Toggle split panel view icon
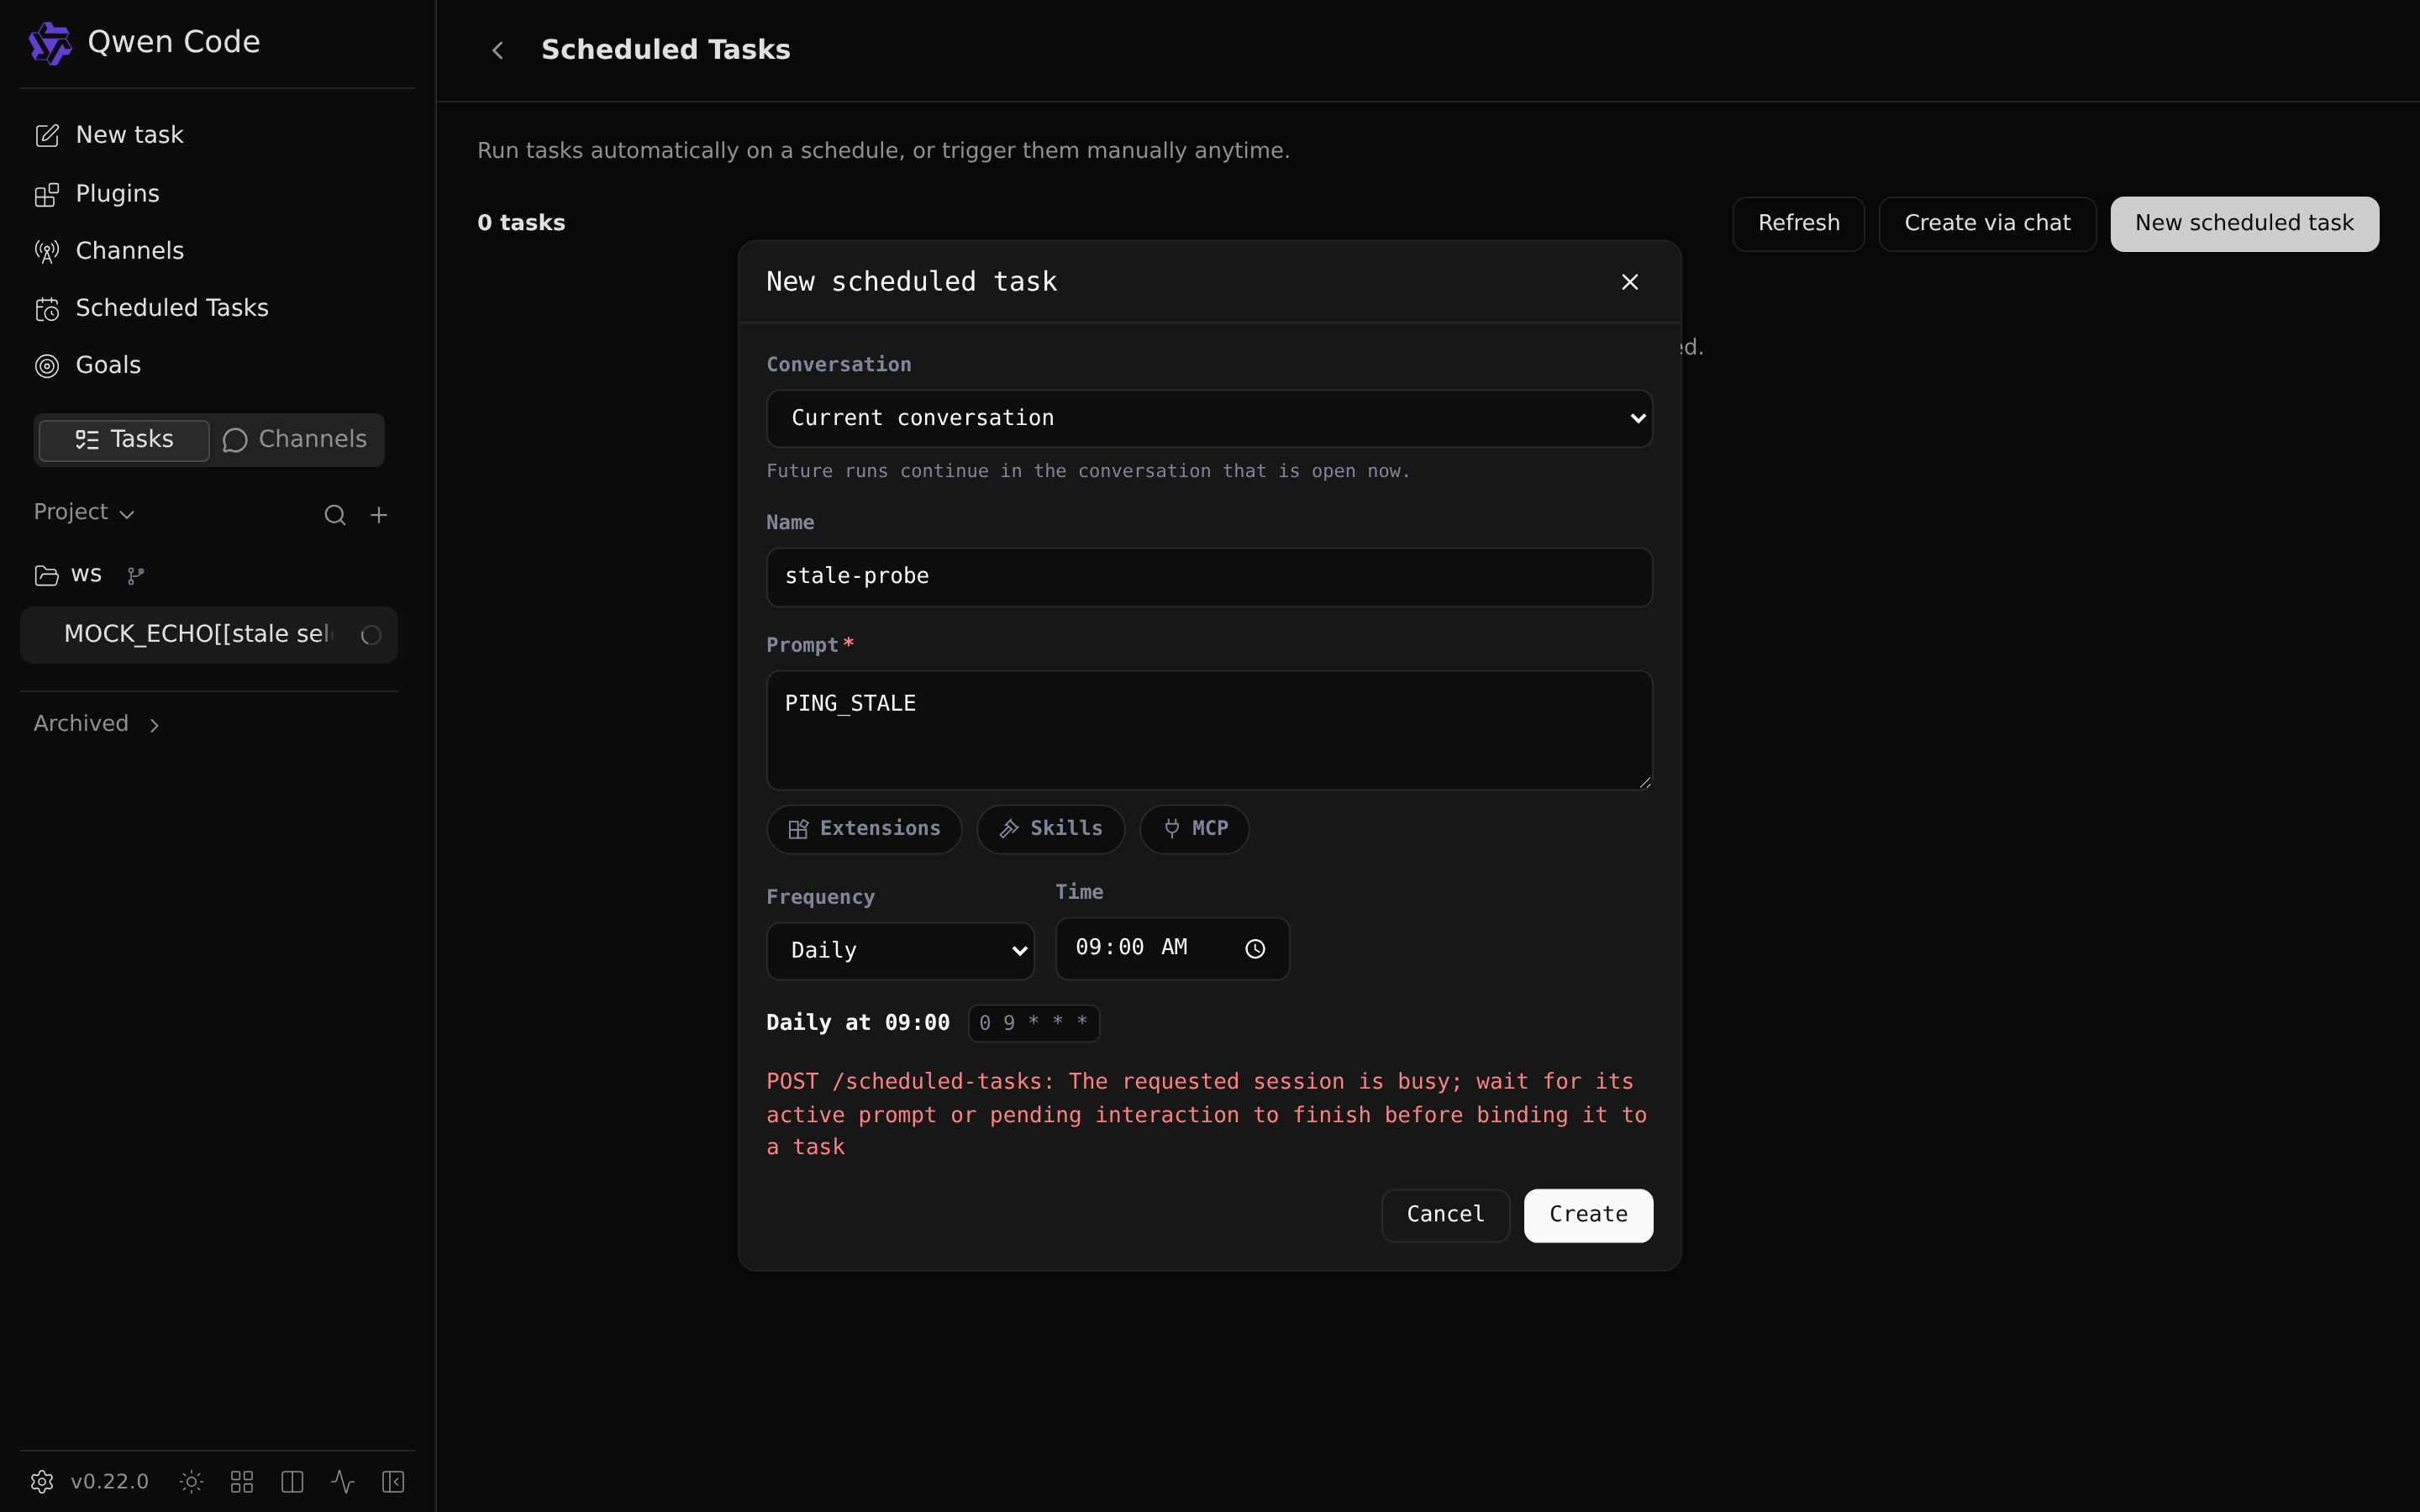 [292, 1481]
